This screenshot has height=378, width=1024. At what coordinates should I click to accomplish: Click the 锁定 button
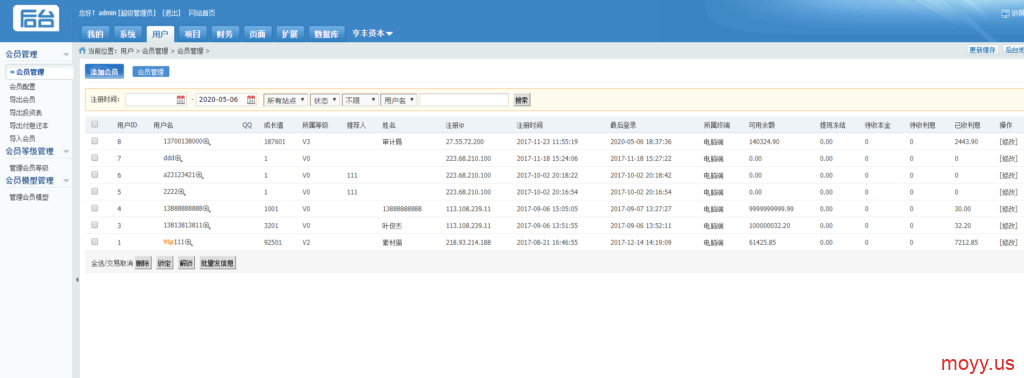point(165,264)
